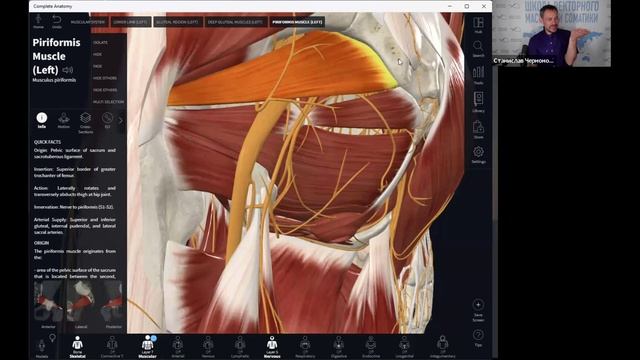Click the pin icon above Models

tap(52, 338)
